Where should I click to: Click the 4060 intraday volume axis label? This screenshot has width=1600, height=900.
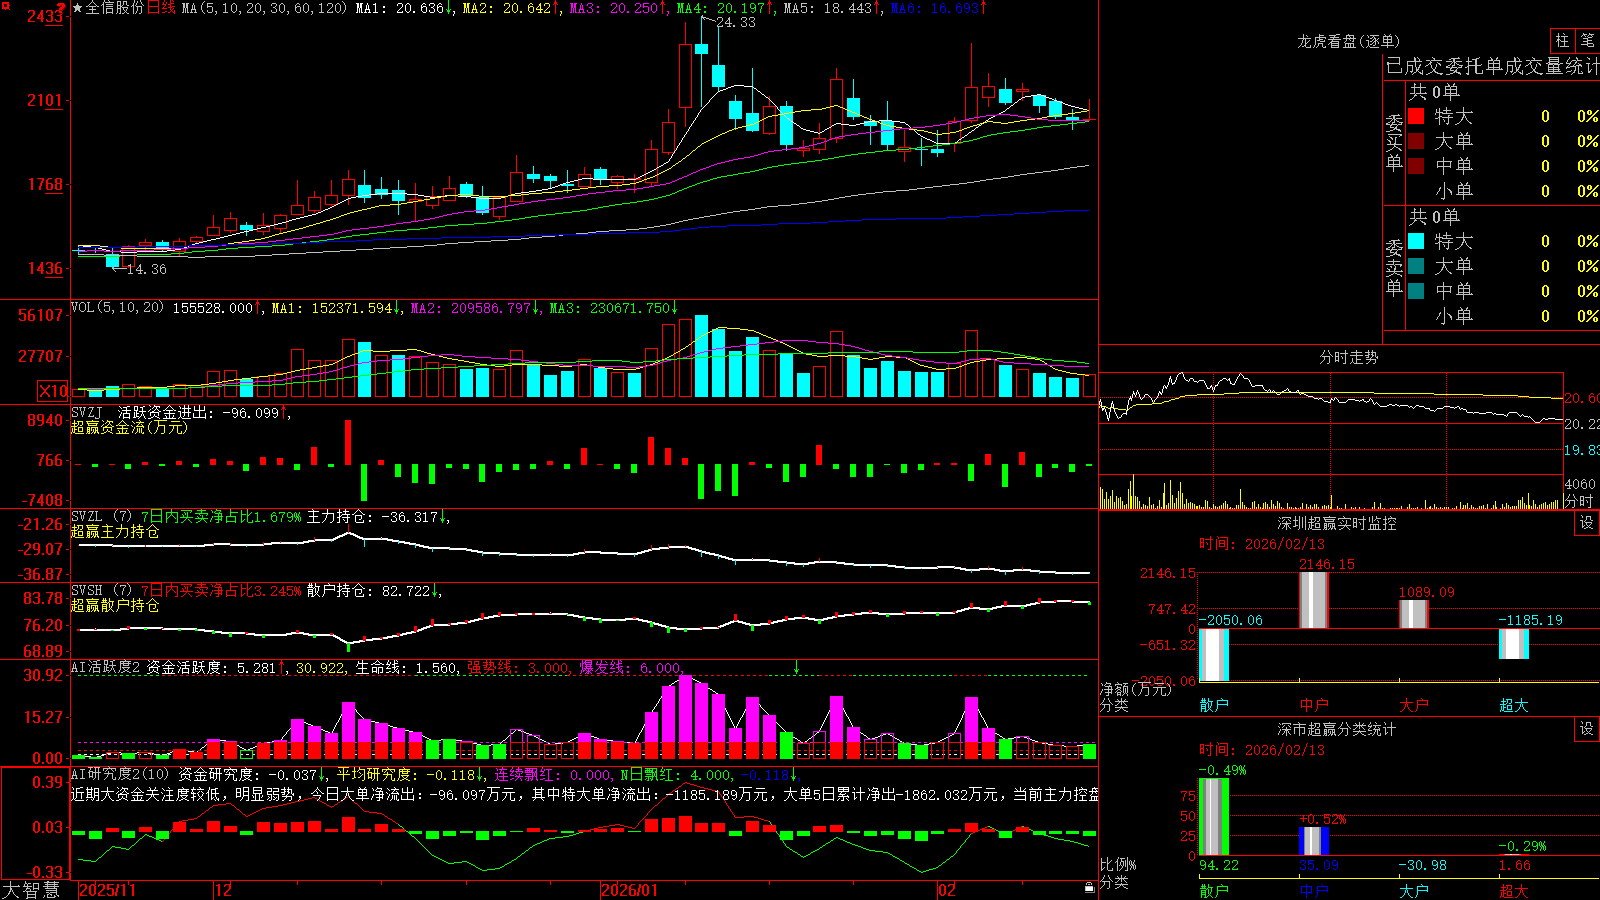click(x=1580, y=484)
